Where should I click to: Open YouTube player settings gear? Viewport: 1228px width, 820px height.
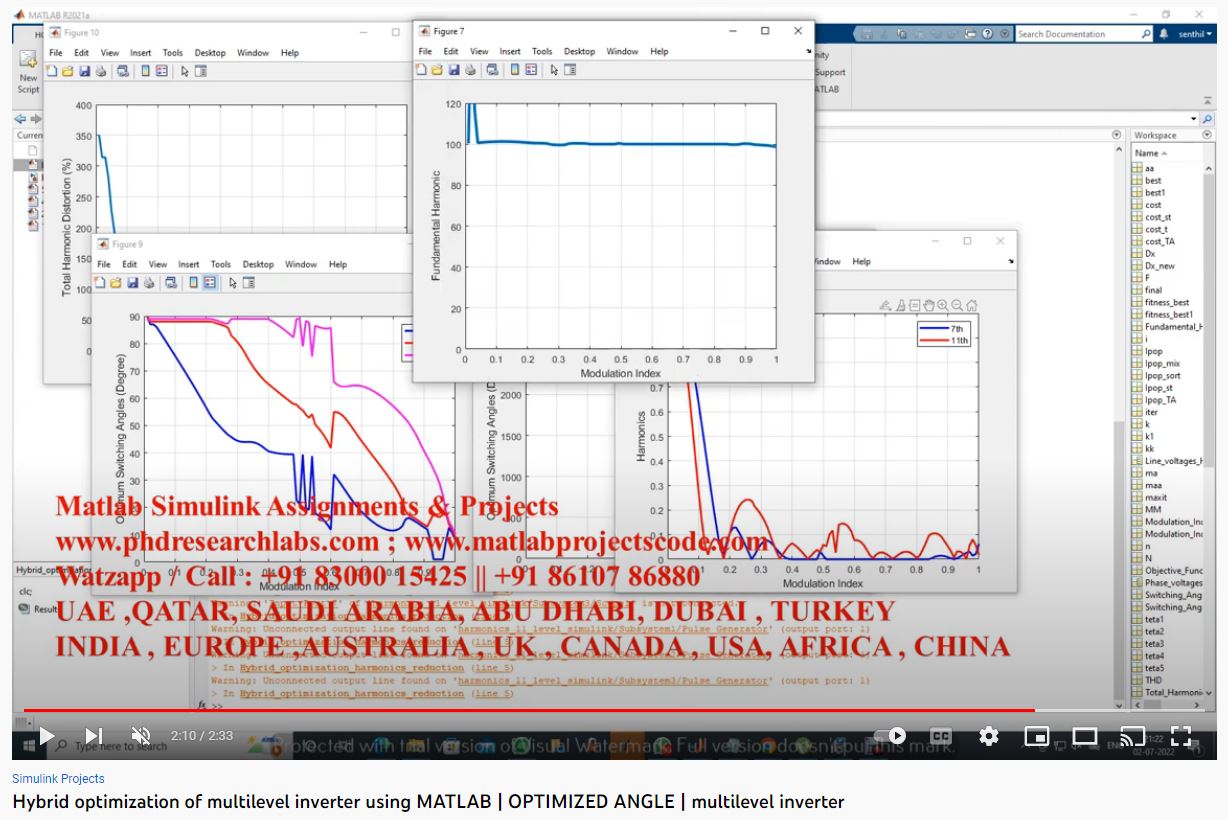(x=989, y=736)
